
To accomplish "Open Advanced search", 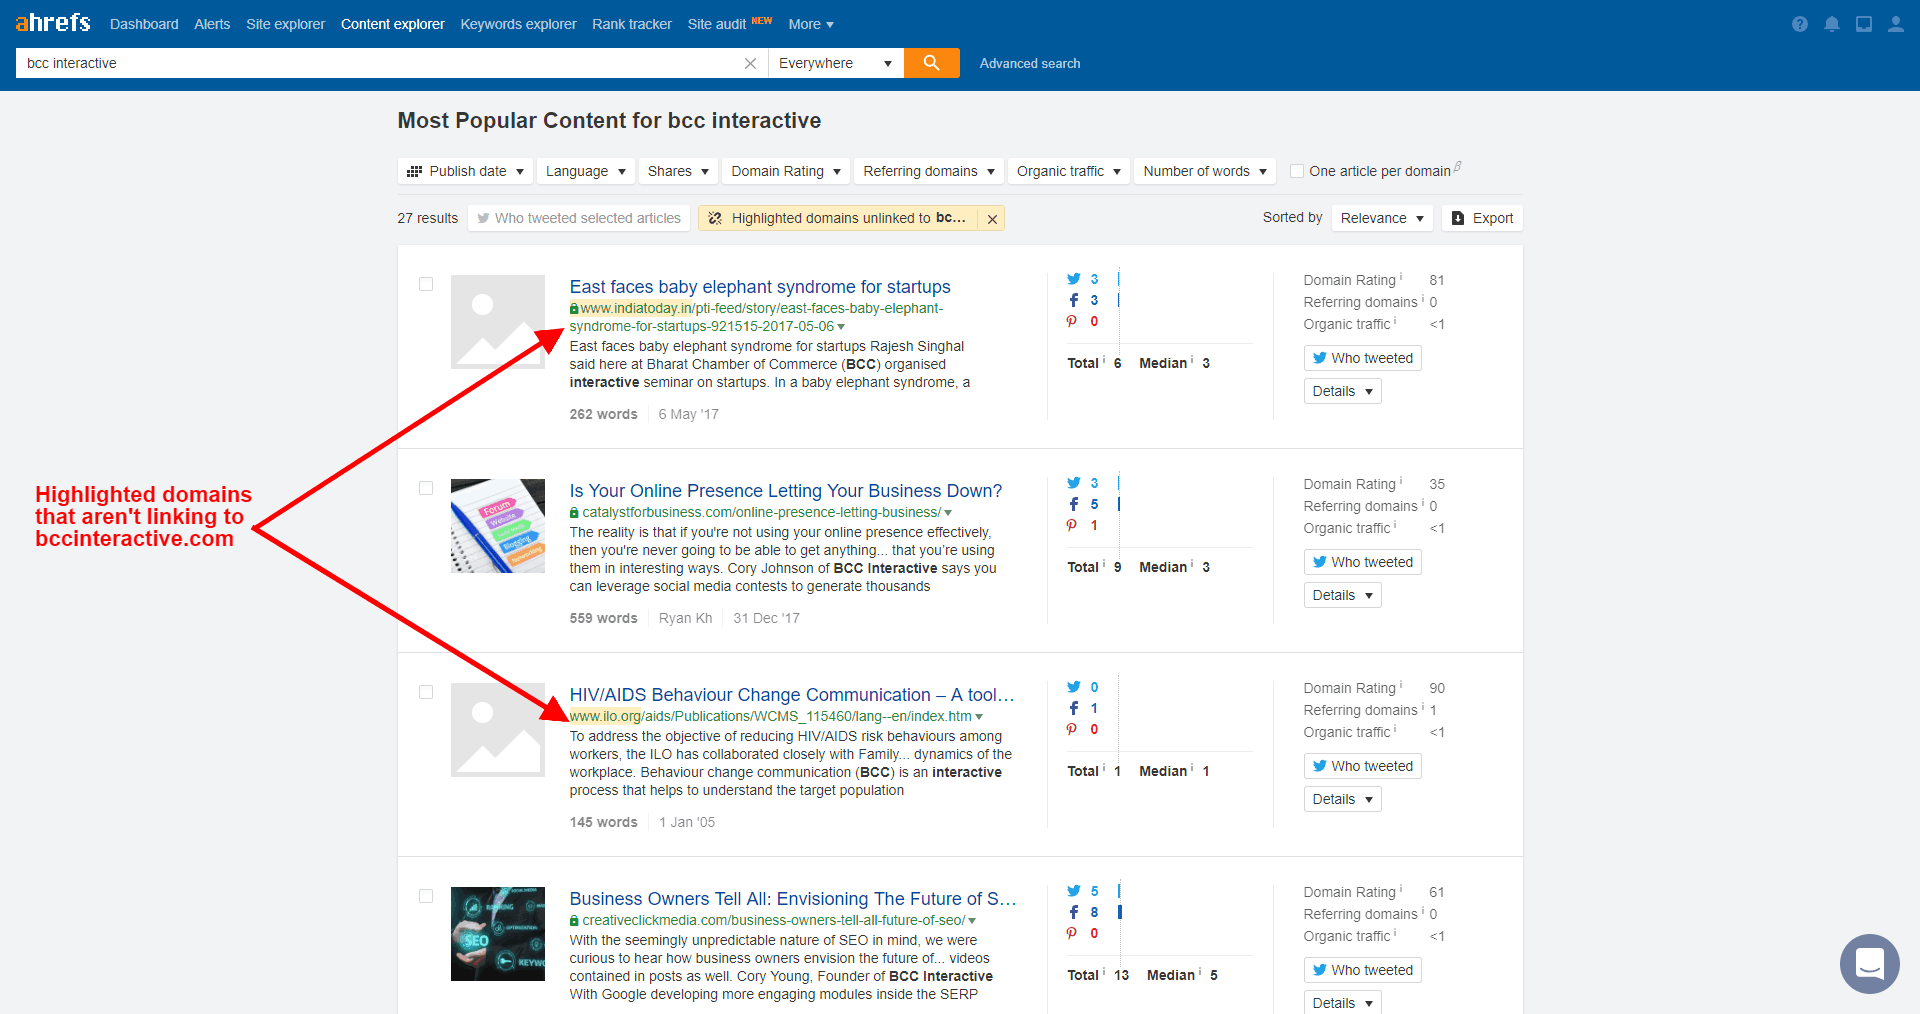I will pyautogui.click(x=1030, y=63).
